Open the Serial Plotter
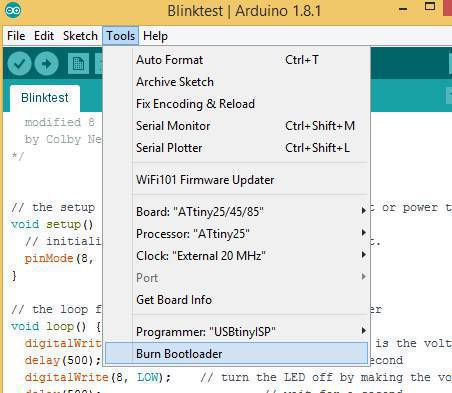The height and width of the screenshot is (393, 452). pyautogui.click(x=237, y=148)
